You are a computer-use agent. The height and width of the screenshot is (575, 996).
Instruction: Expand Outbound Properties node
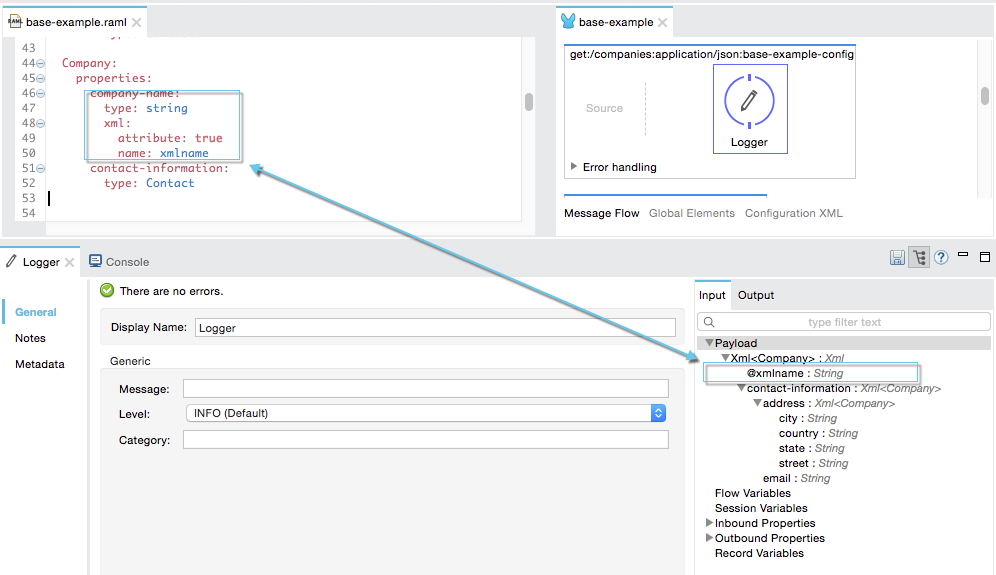click(x=709, y=538)
